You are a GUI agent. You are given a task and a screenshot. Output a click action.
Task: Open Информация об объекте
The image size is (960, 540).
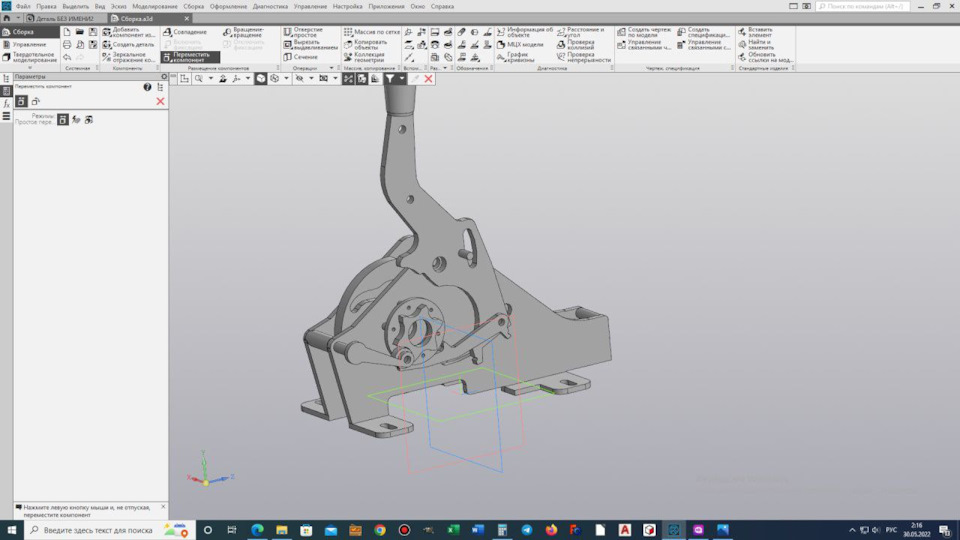pyautogui.click(x=525, y=32)
